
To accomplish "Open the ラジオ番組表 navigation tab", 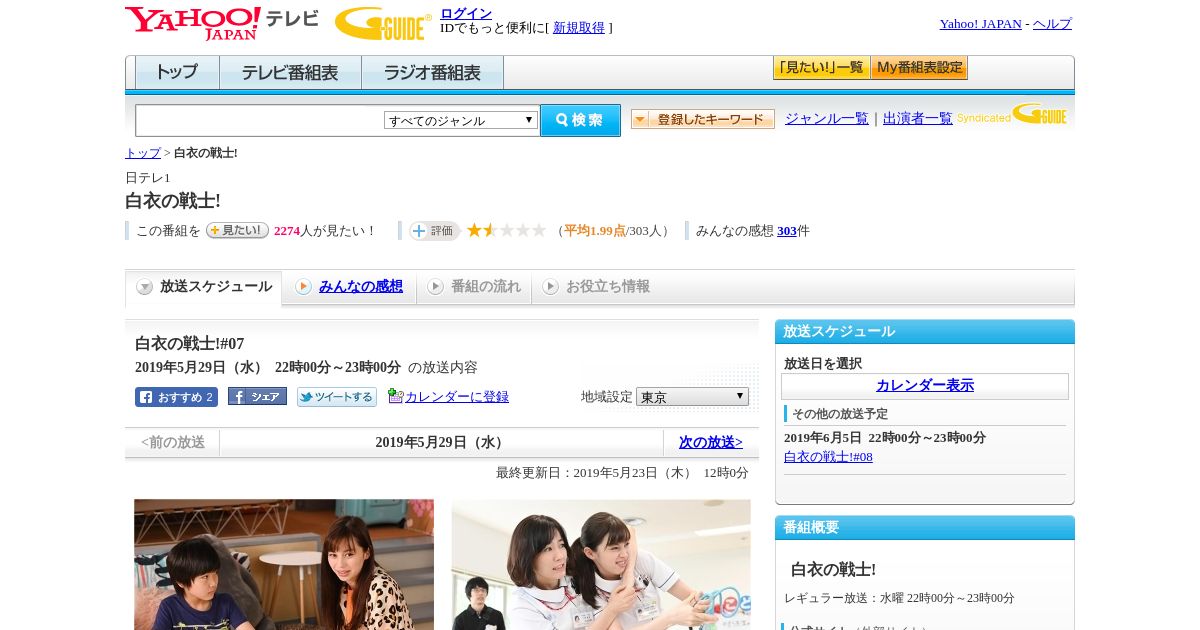I will (x=432, y=73).
